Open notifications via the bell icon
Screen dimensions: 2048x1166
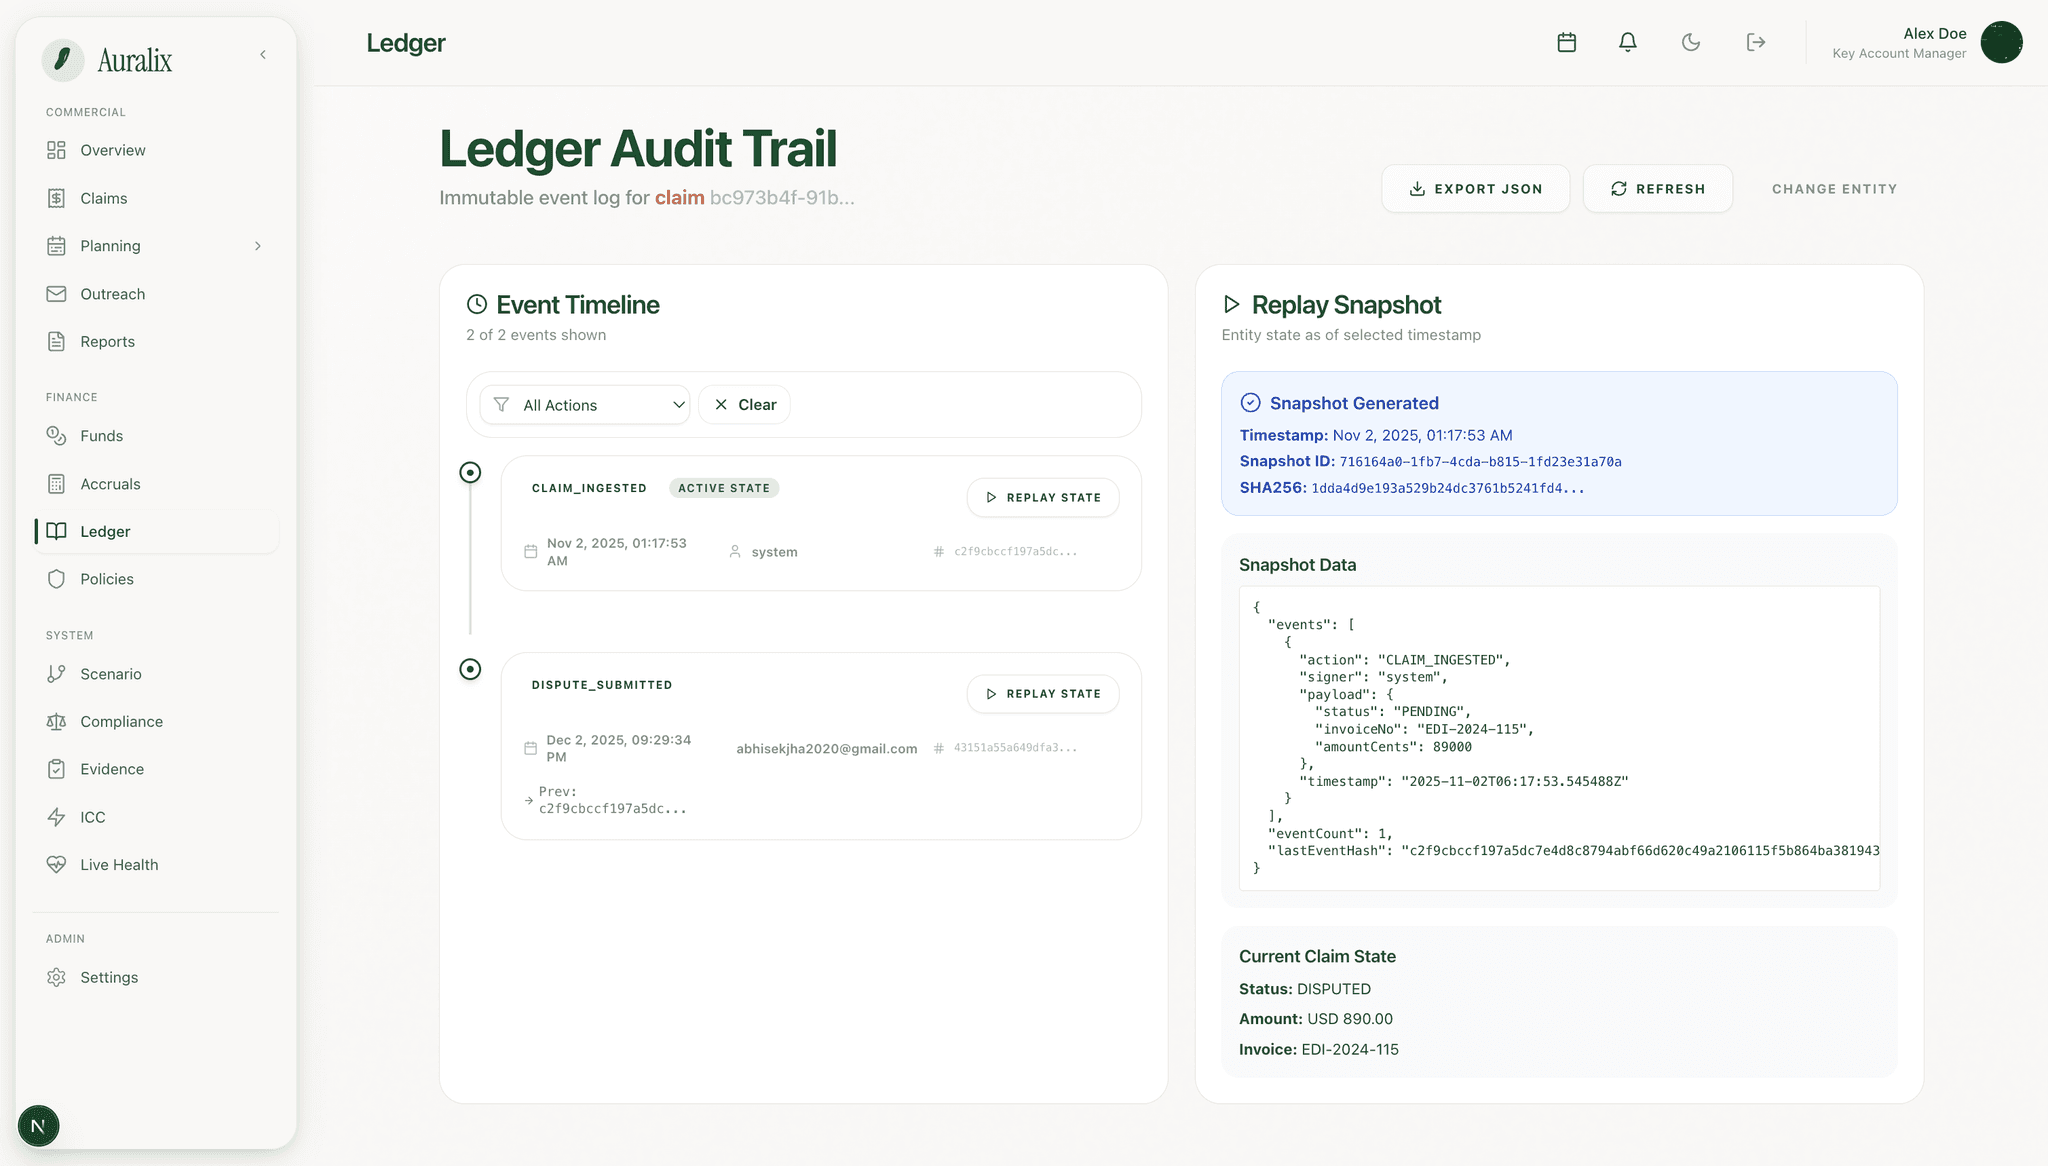(1627, 42)
